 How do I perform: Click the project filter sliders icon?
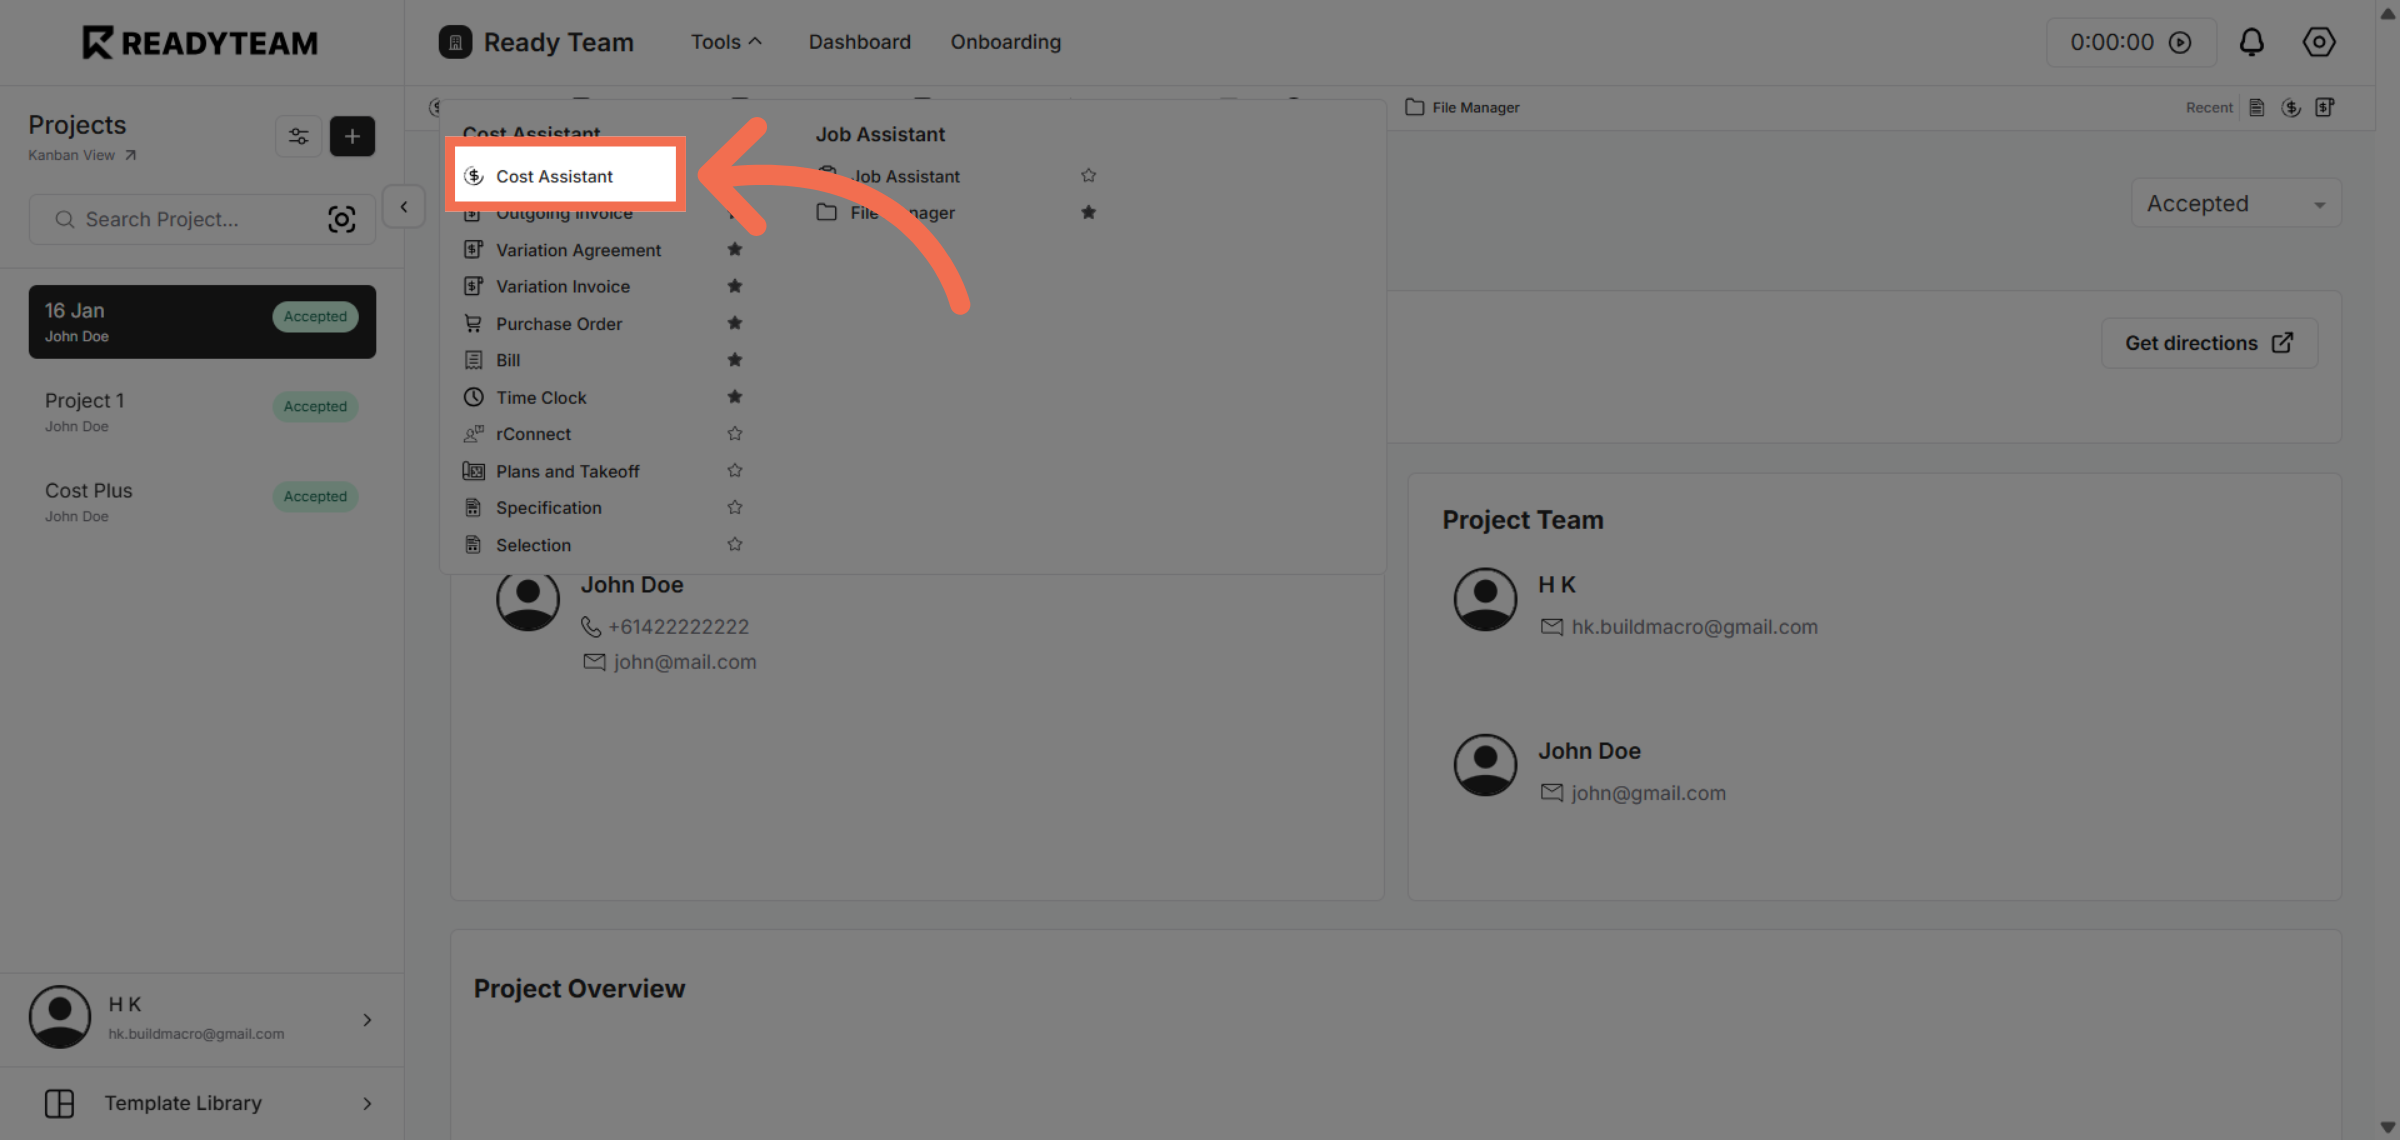[x=298, y=136]
